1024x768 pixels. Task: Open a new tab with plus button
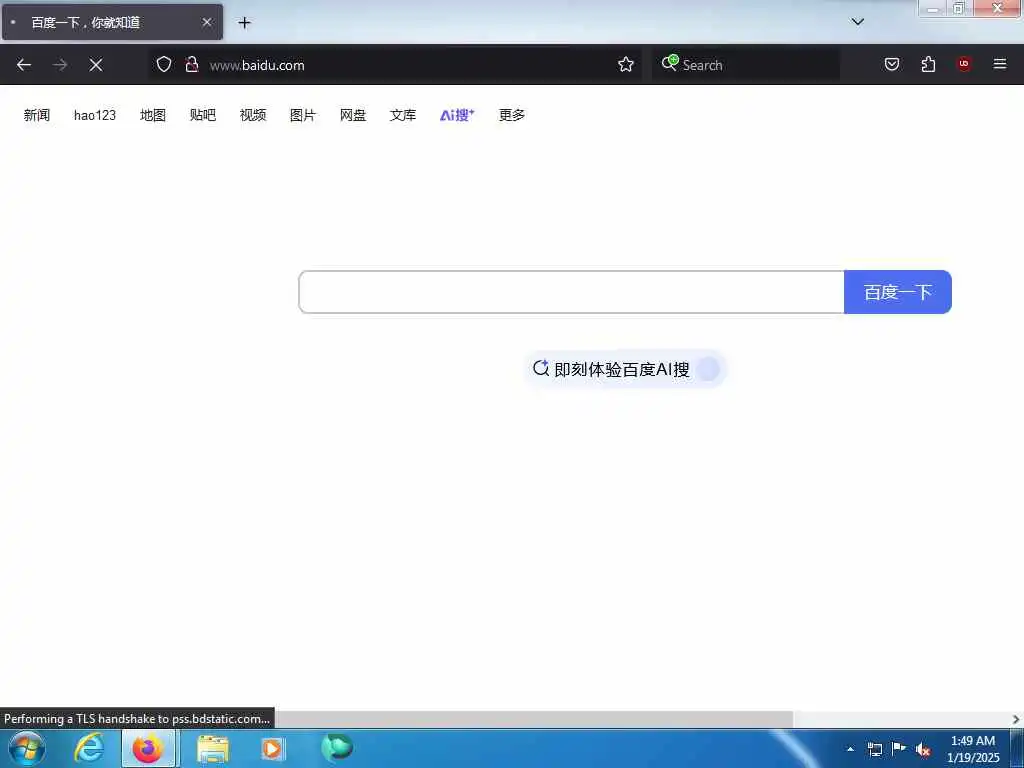click(244, 23)
